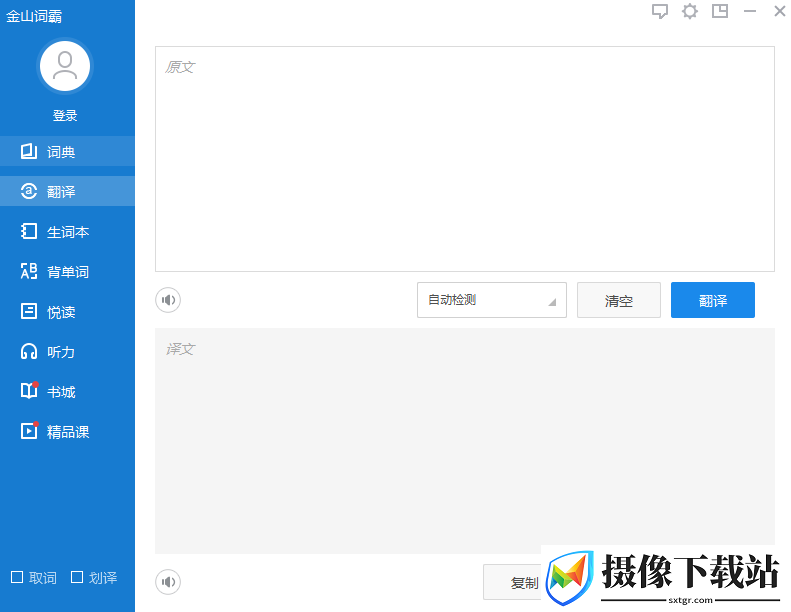791x612 pixels.
Task: Open the 翻译 translation section
Action: click(x=67, y=191)
